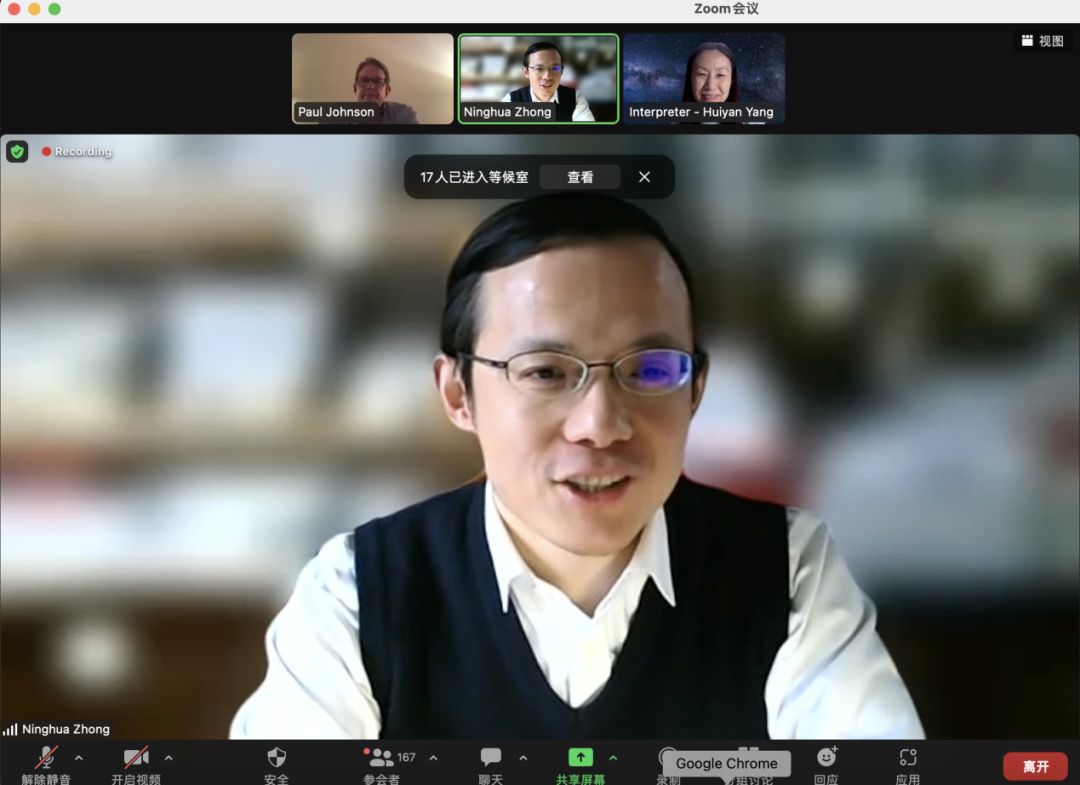Expand share screen options arrow

point(613,758)
